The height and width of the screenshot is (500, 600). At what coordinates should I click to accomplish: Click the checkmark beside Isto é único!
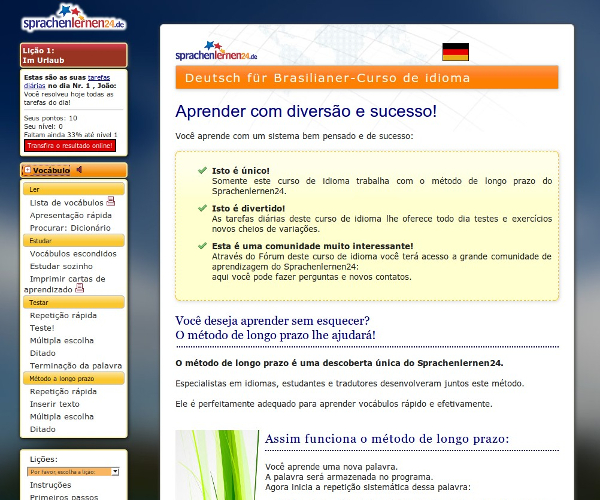click(202, 170)
